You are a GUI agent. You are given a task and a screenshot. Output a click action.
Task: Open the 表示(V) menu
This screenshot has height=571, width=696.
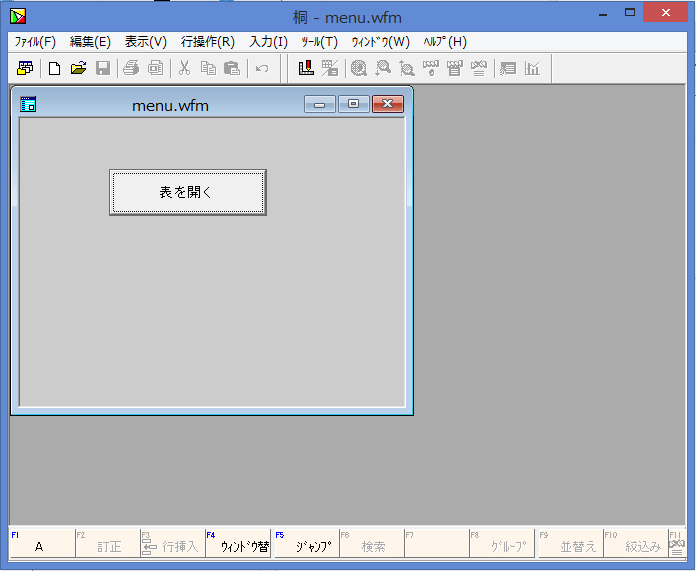(x=145, y=42)
